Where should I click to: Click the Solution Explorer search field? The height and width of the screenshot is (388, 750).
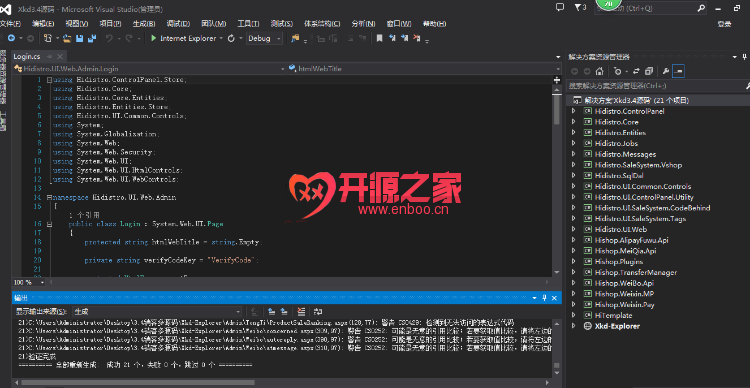(x=654, y=86)
